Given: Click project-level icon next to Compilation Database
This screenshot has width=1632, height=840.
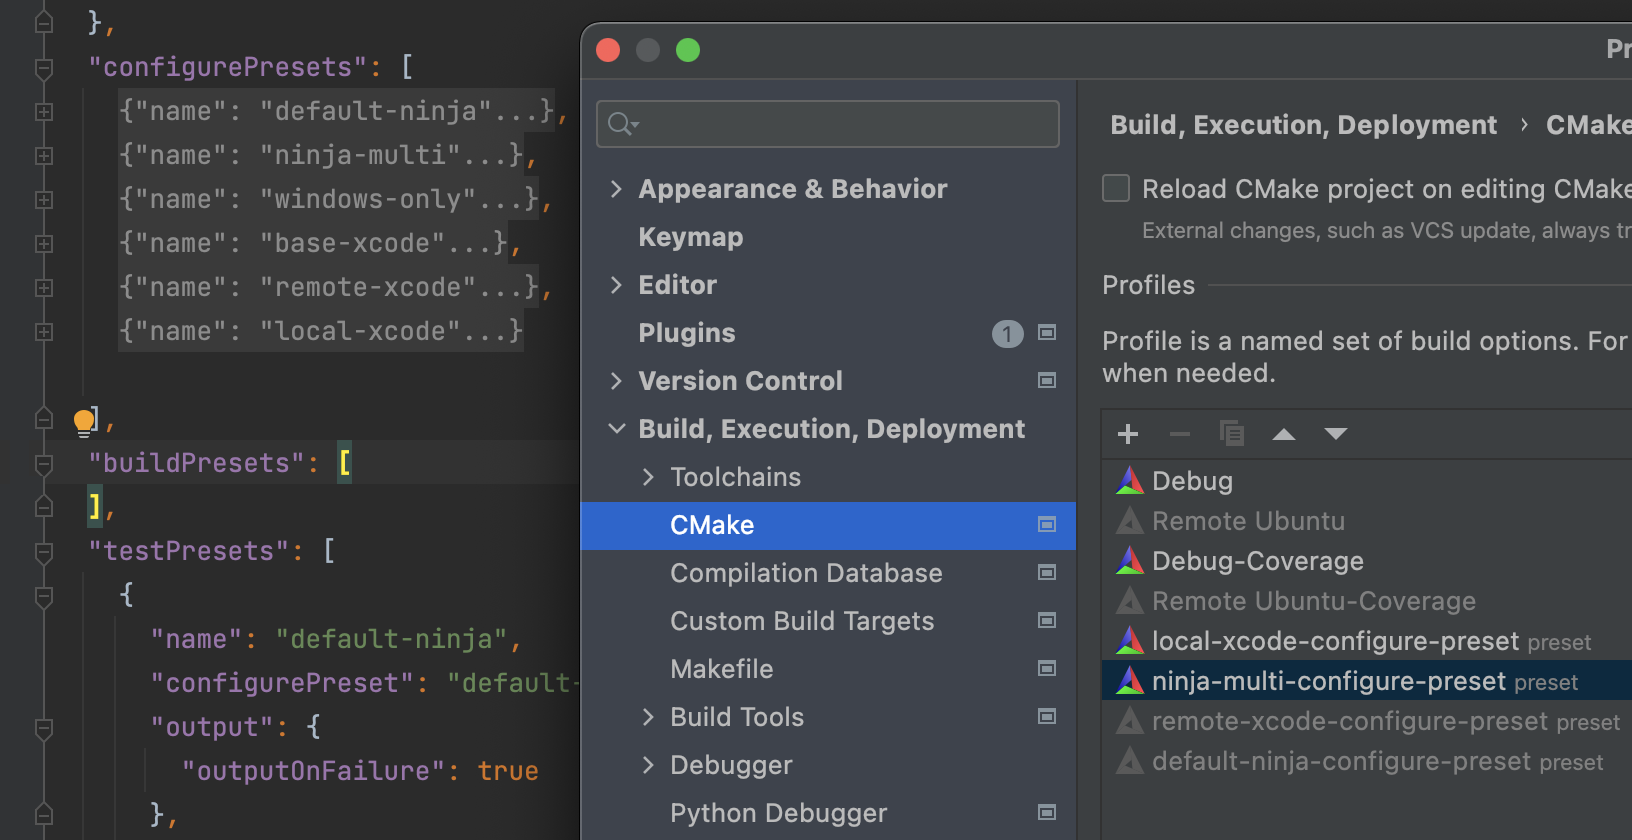Looking at the screenshot, I should [x=1047, y=572].
